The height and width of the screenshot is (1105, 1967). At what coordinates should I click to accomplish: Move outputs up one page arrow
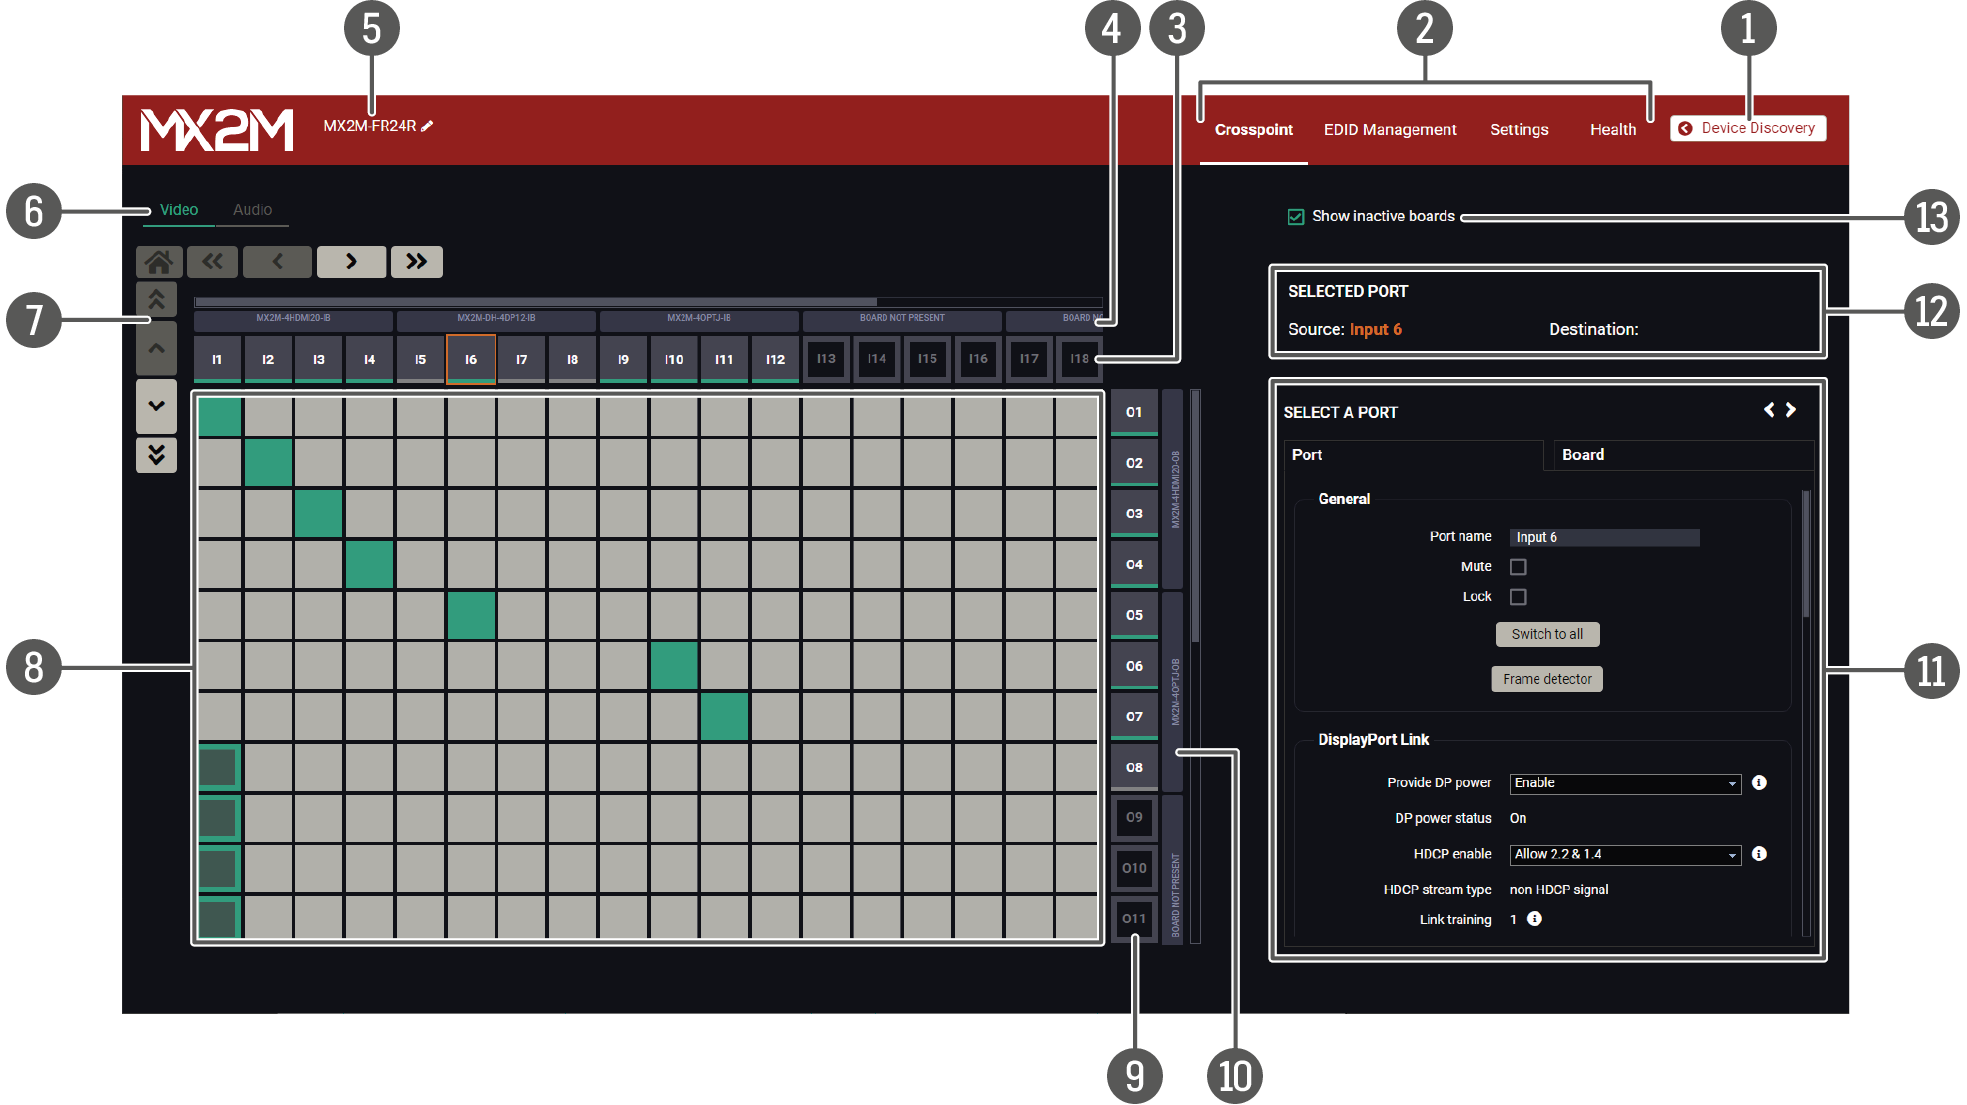[157, 349]
